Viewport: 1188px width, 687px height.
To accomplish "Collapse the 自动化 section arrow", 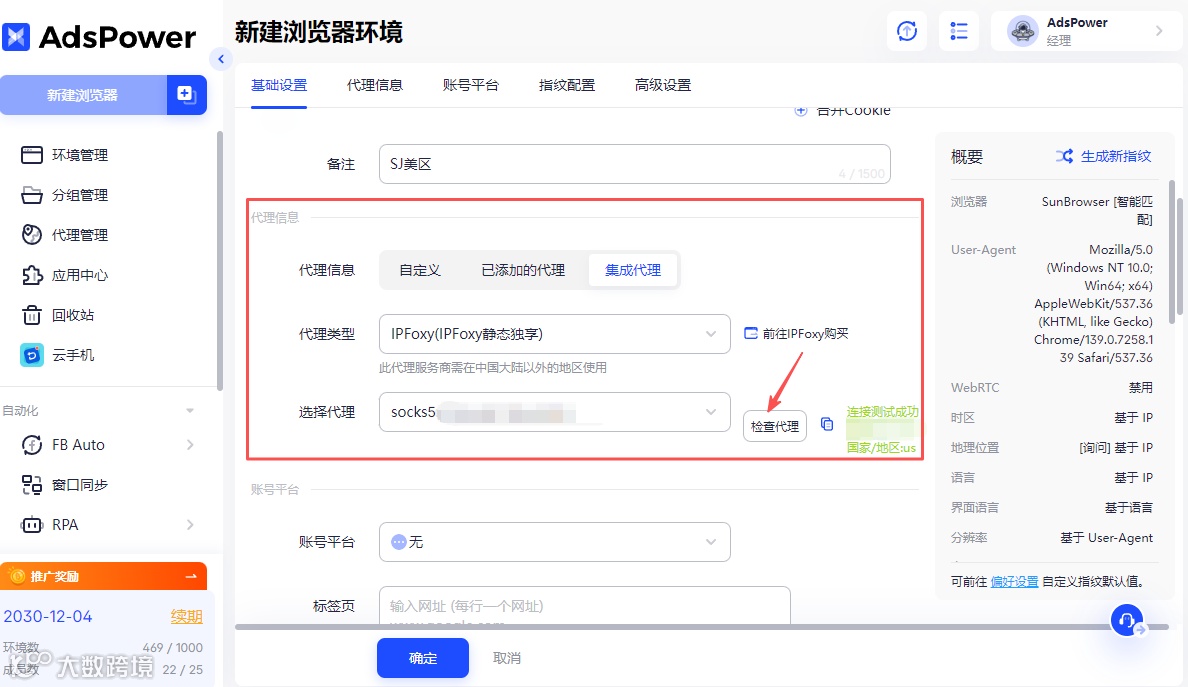I will pos(189,411).
